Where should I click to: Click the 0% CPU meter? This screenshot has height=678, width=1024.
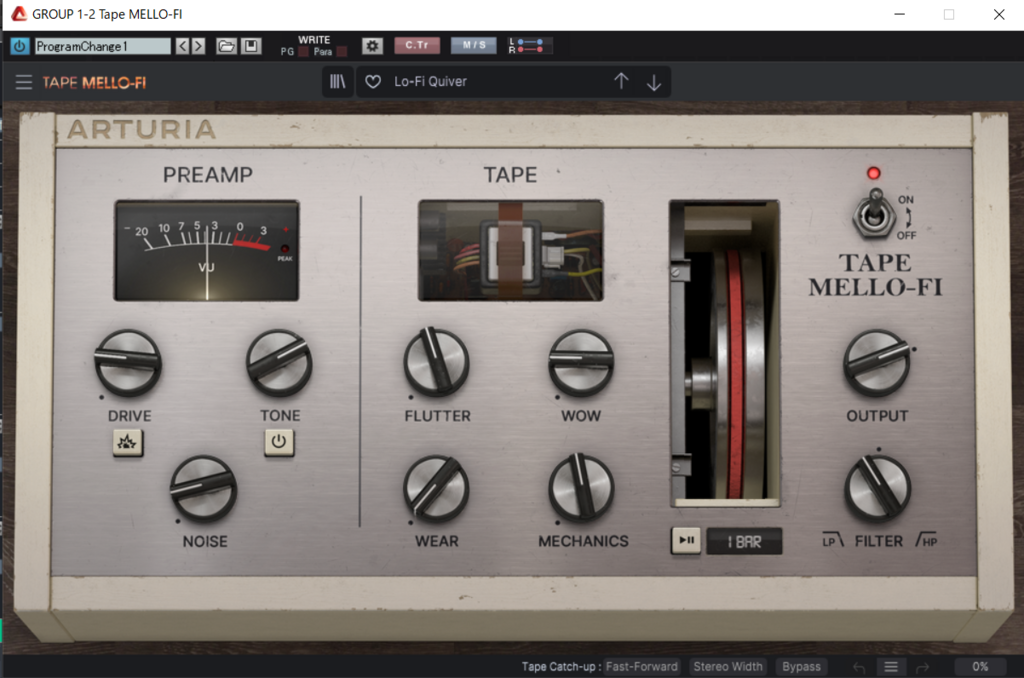(x=980, y=666)
